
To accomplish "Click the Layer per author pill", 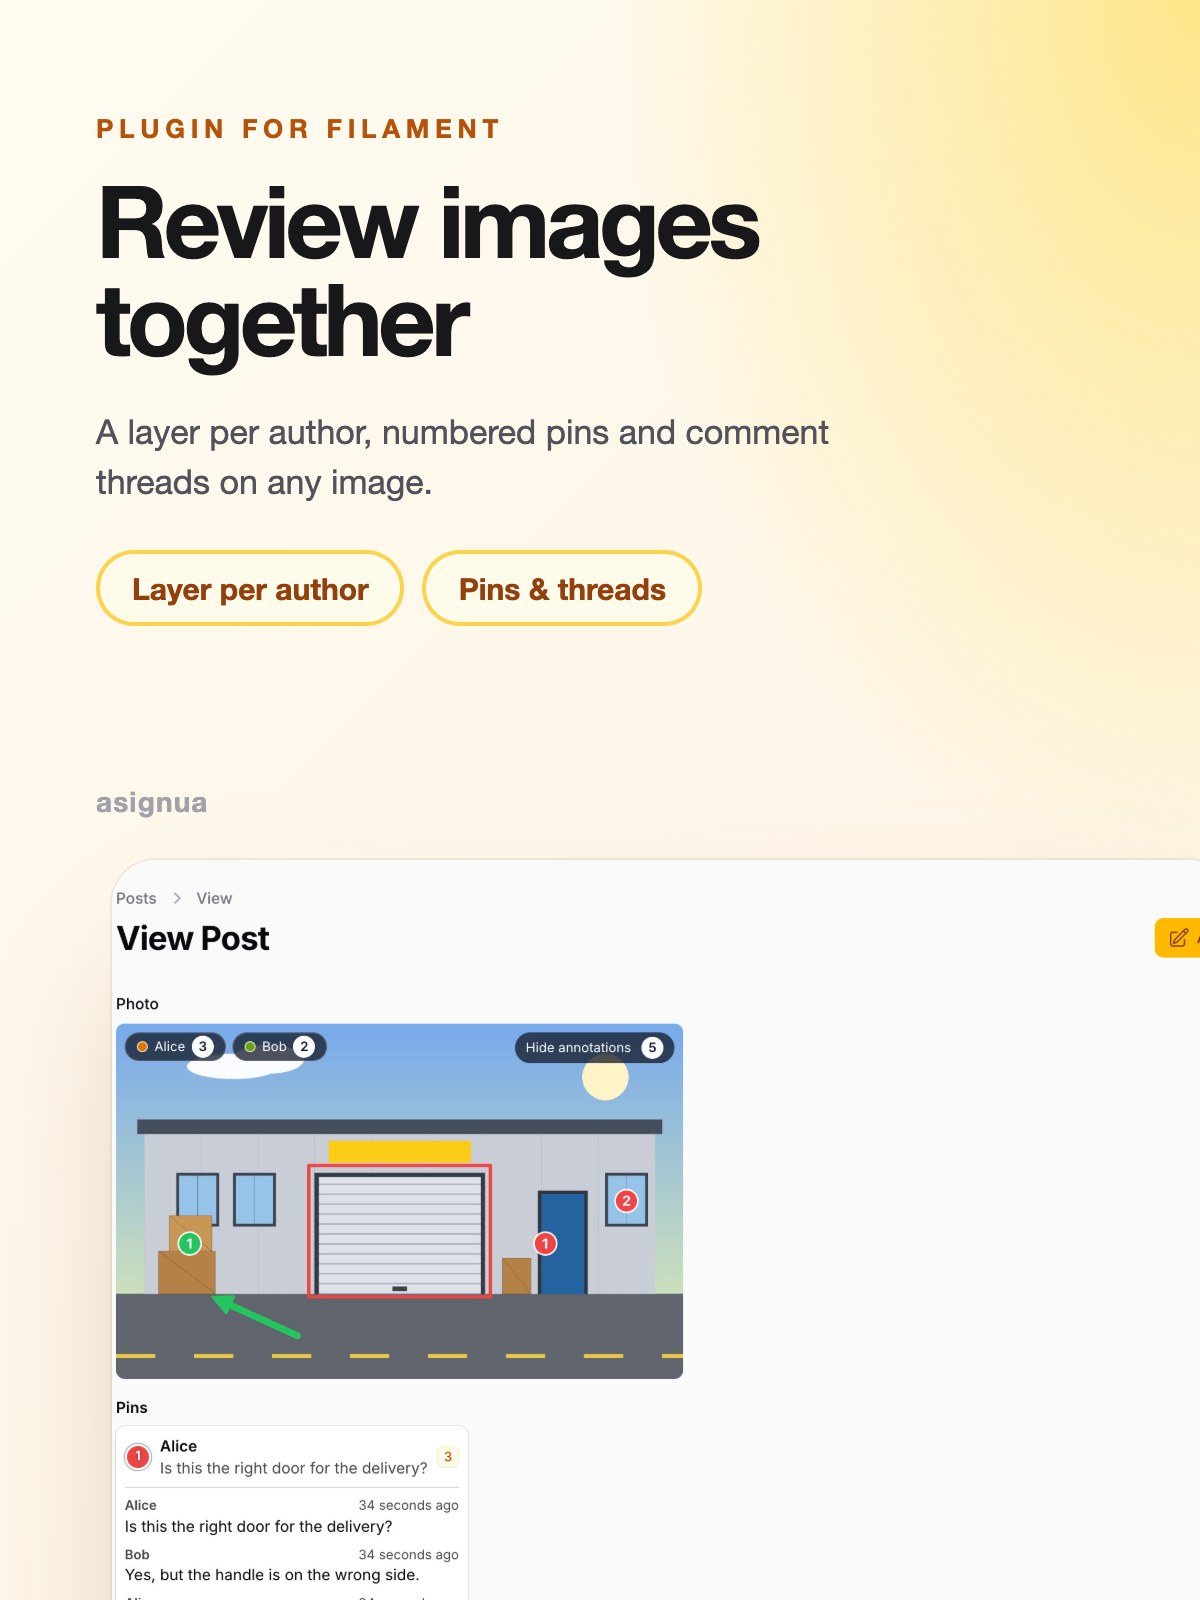I will (250, 589).
